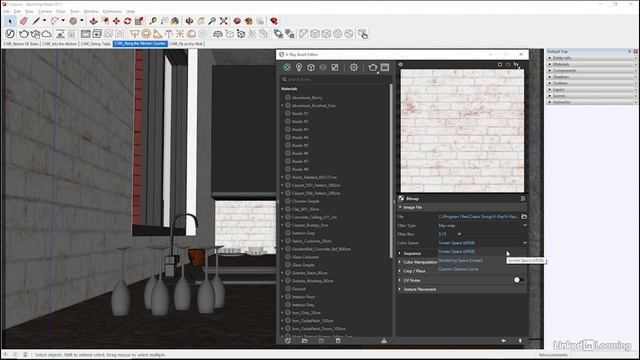This screenshot has width=640, height=360.
Task: Select the Zoom magnifier tool
Action: tap(212, 21)
